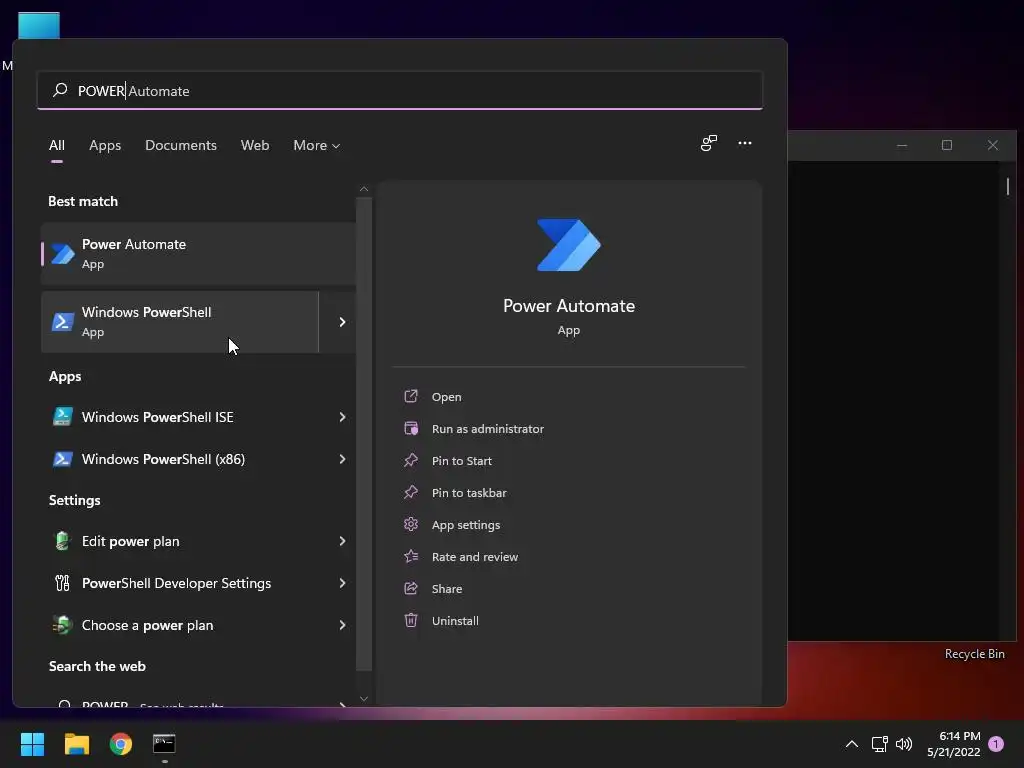Click the volume speaker tray icon
This screenshot has width=1024, height=768.
click(x=904, y=744)
